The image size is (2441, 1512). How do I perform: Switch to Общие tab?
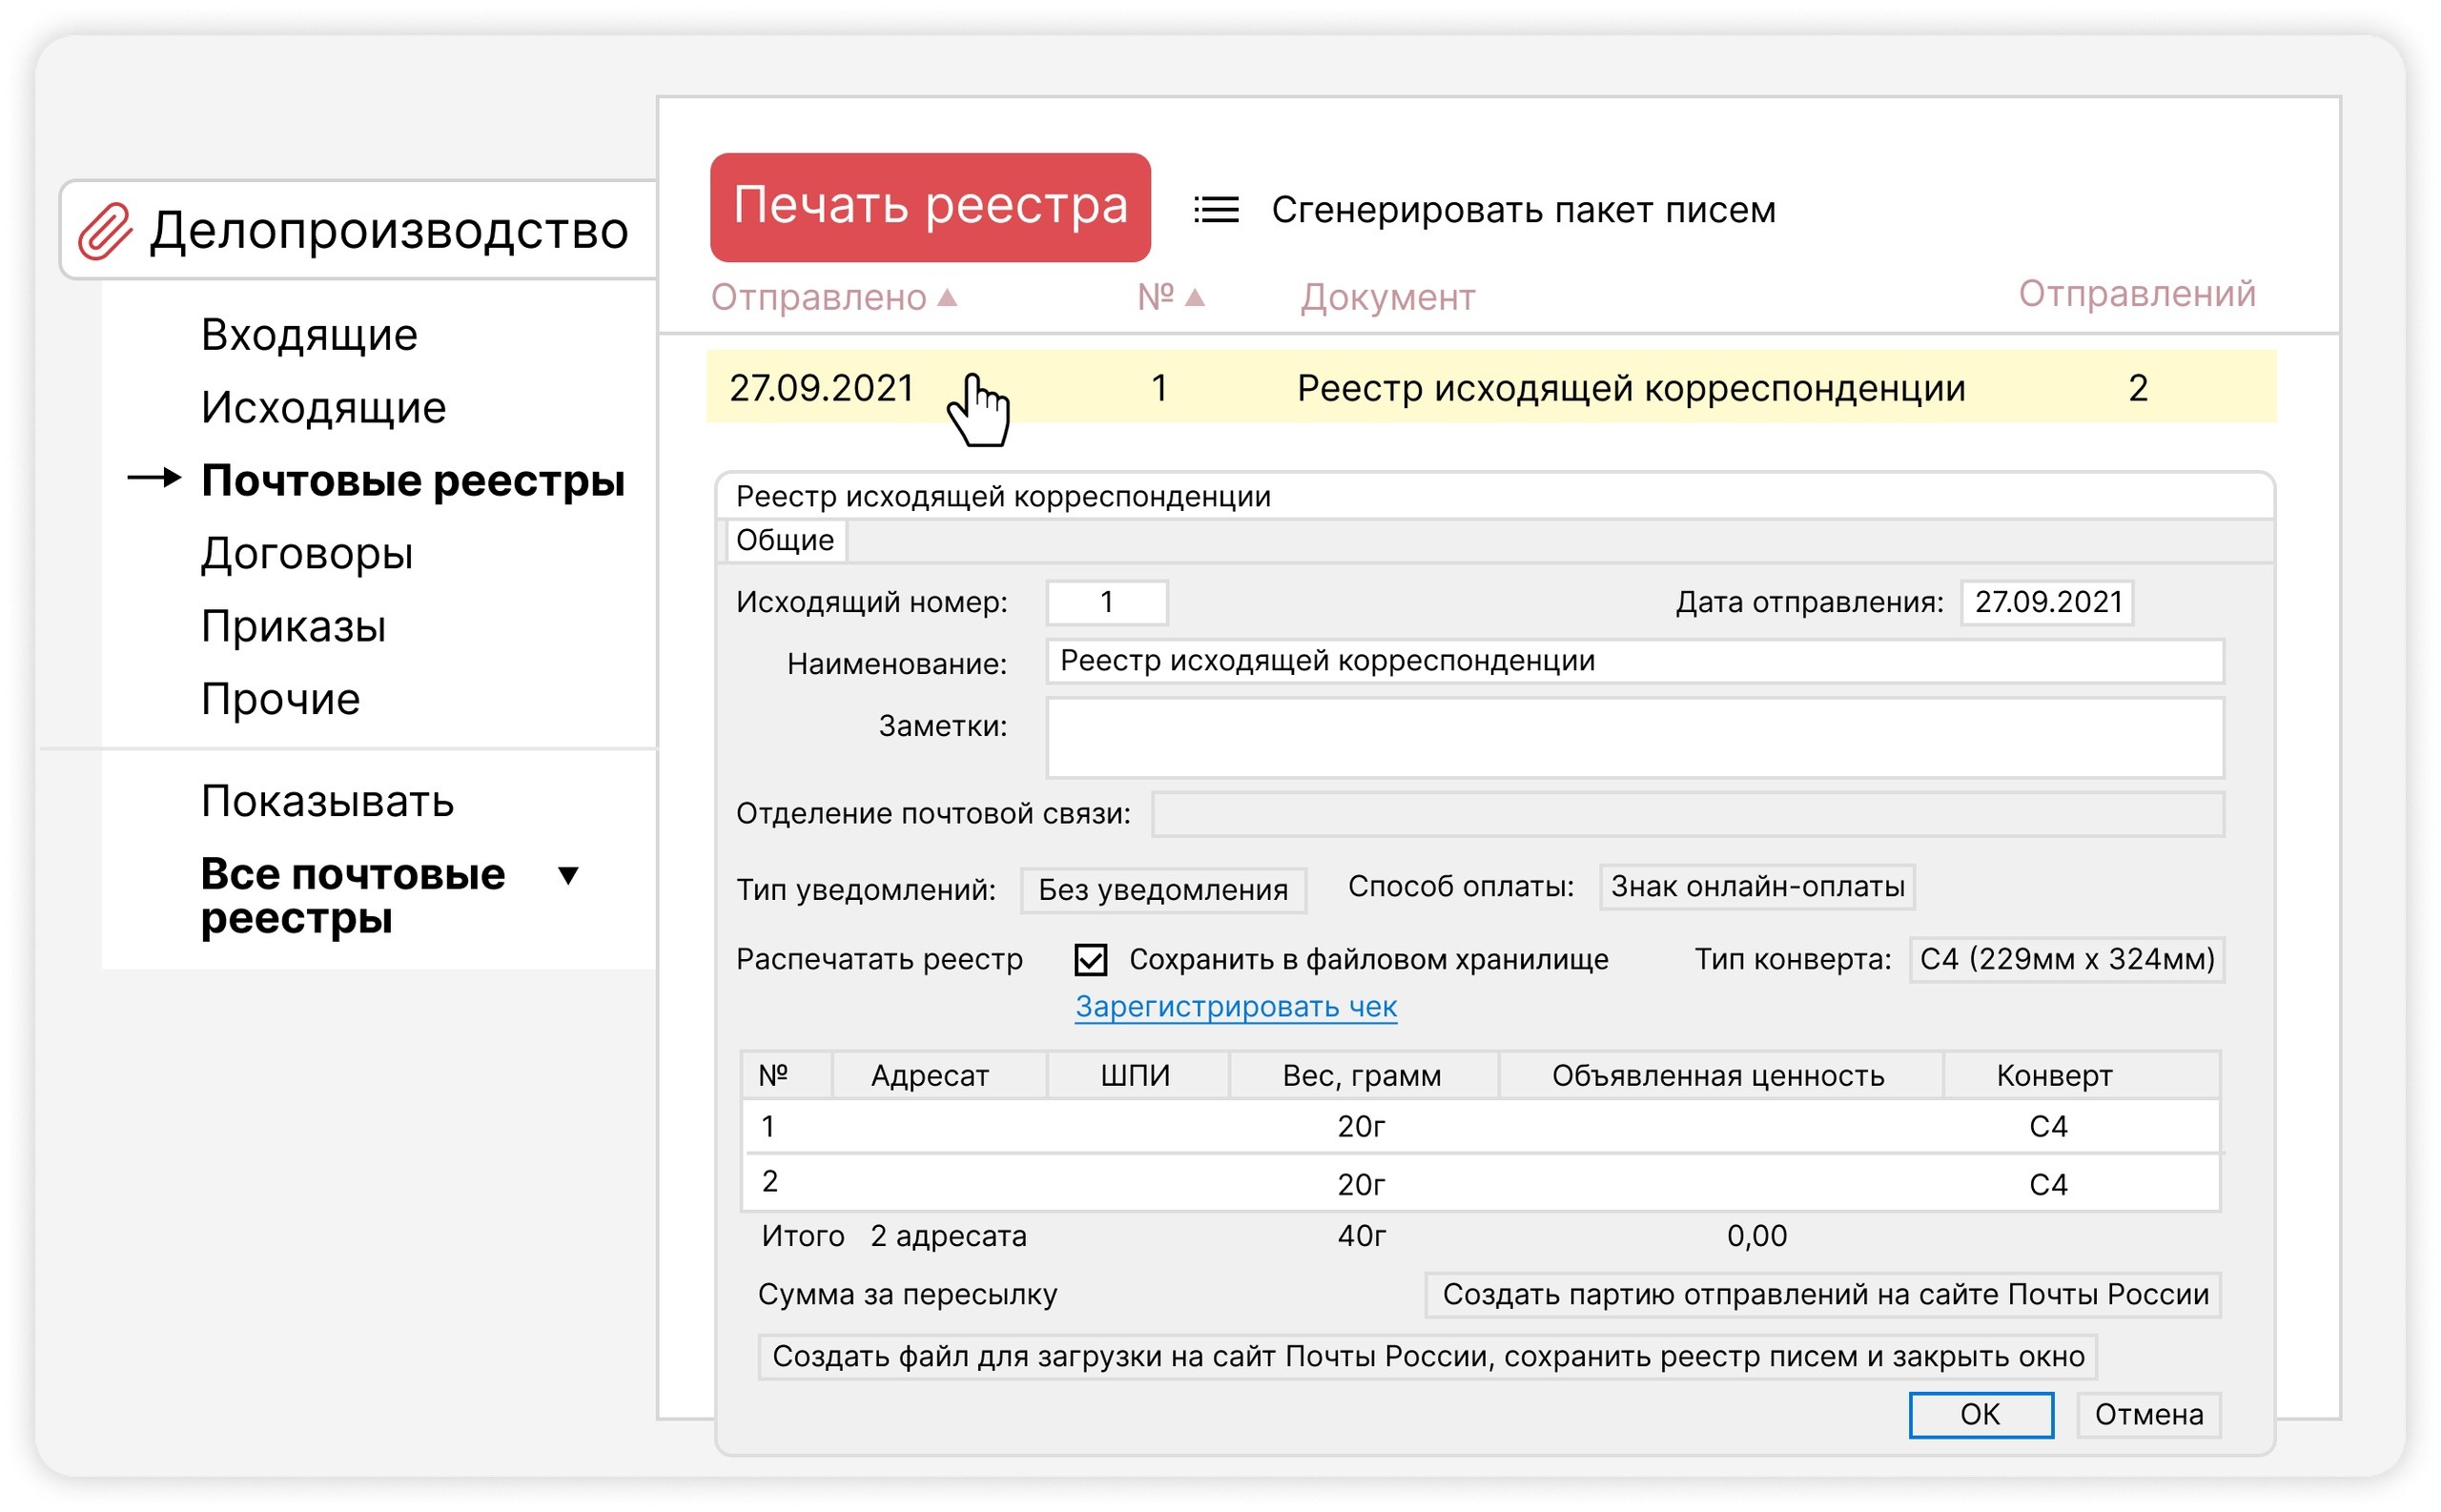pyautogui.click(x=785, y=540)
